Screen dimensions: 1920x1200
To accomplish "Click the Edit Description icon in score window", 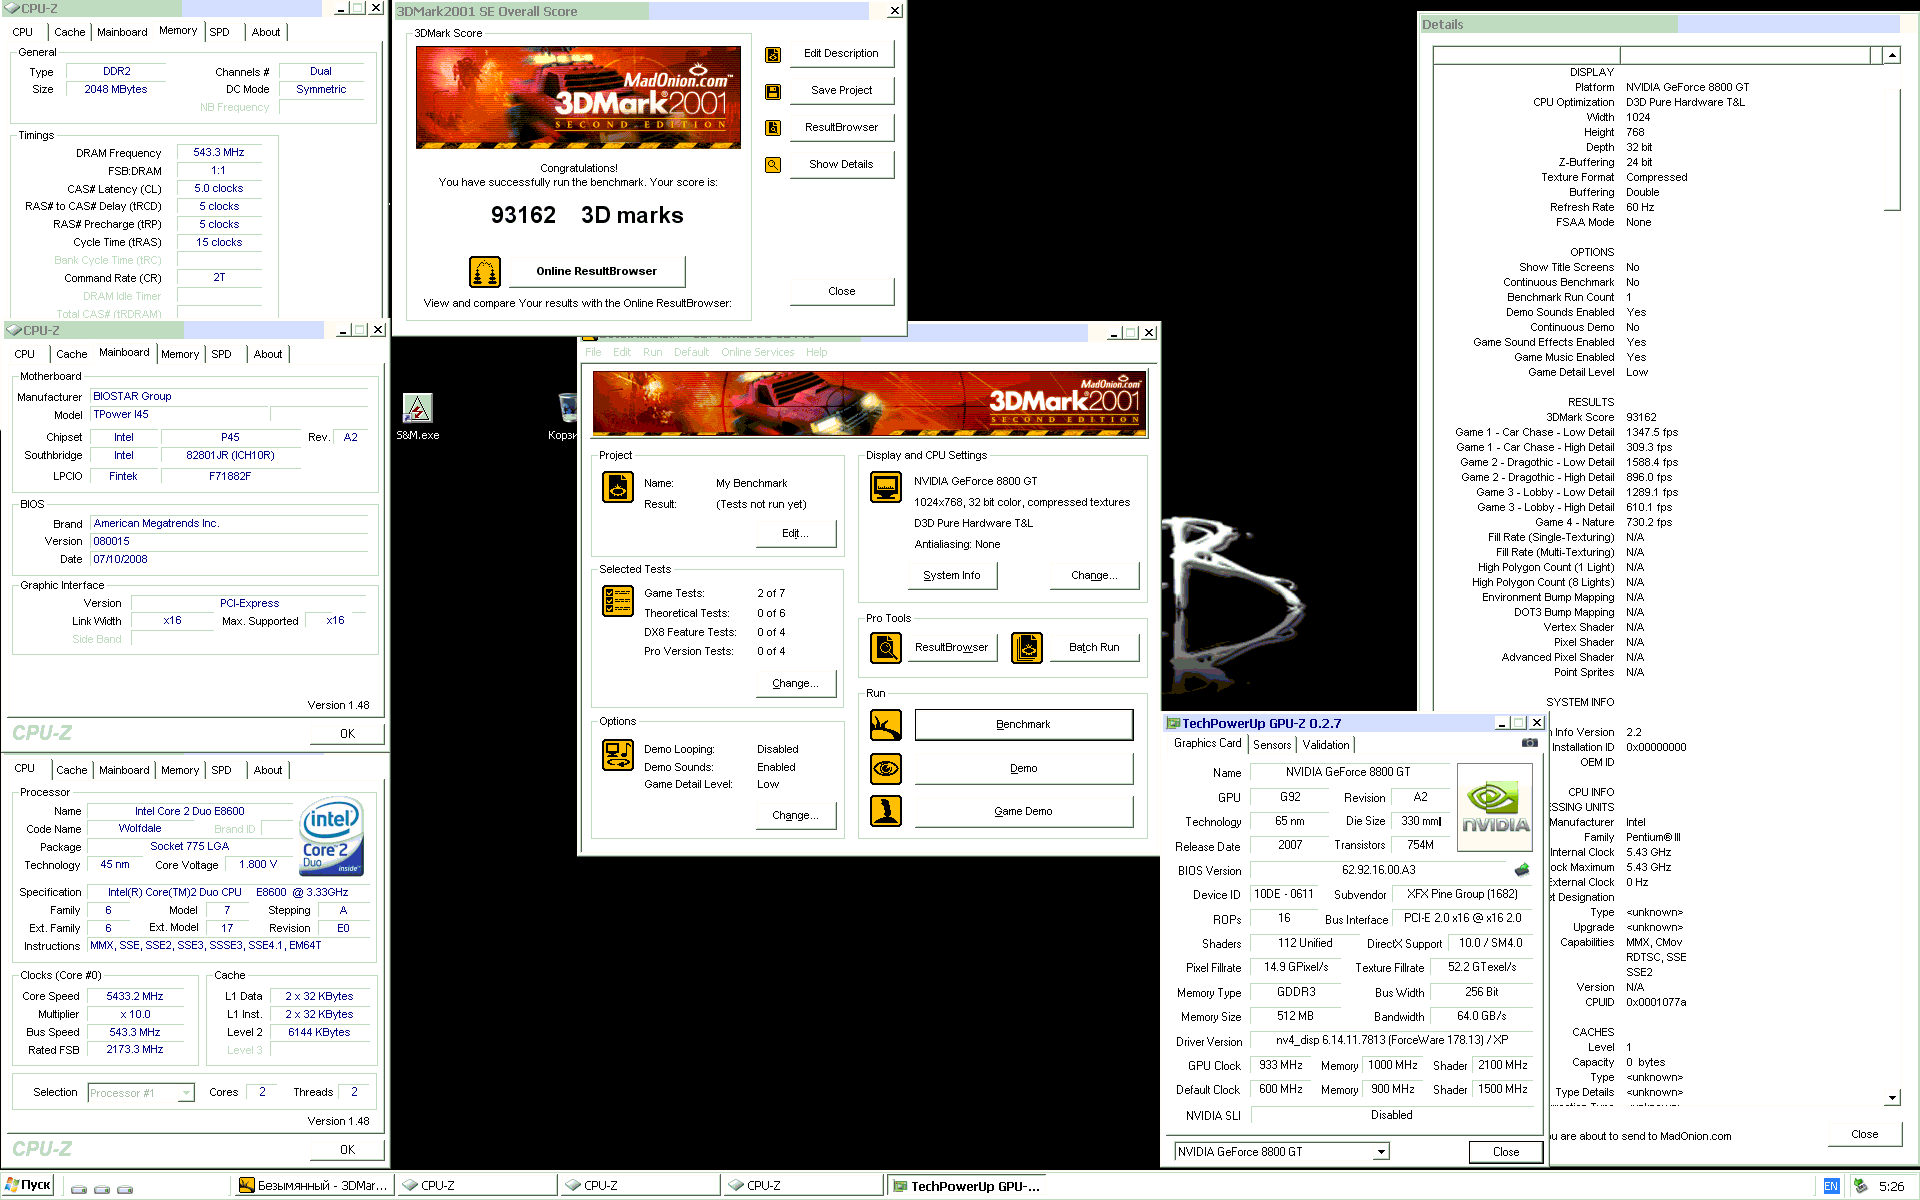I will tap(773, 55).
